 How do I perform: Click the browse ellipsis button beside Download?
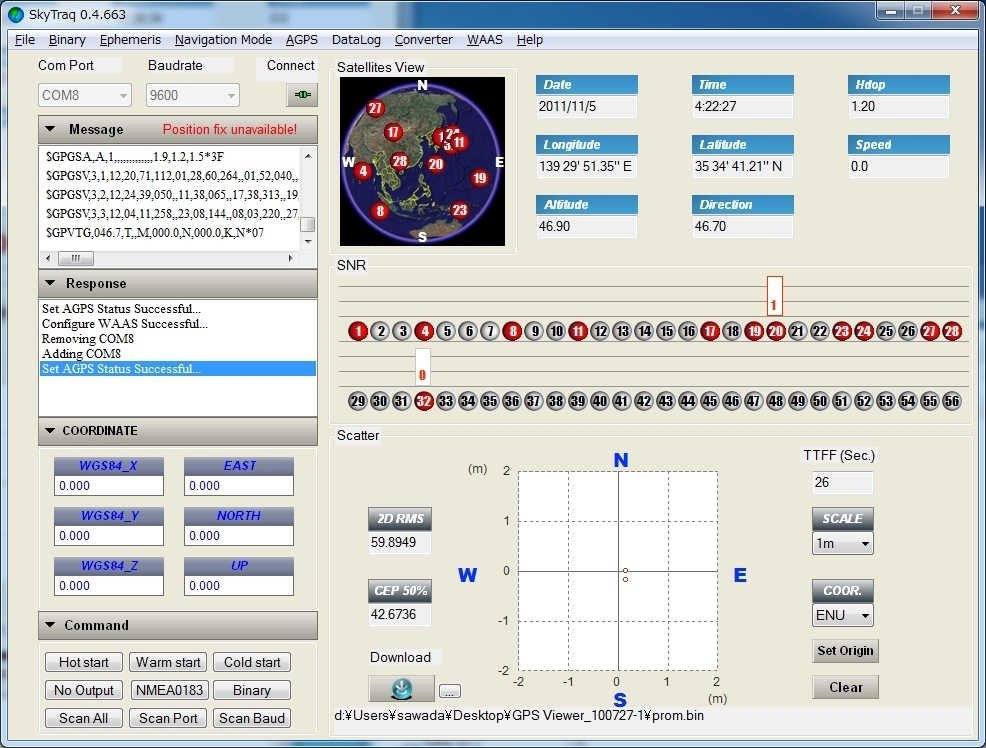[450, 691]
